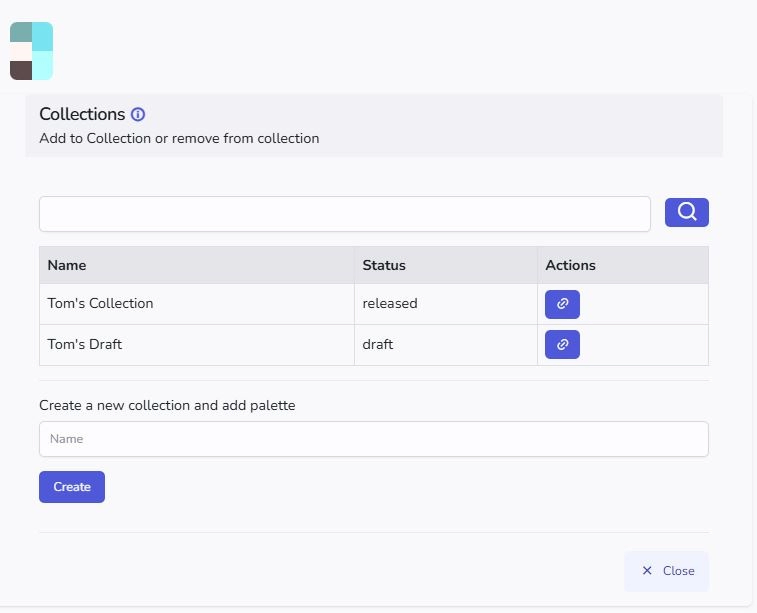
Task: Select the Tom's Draft name cell
Action: coord(197,345)
